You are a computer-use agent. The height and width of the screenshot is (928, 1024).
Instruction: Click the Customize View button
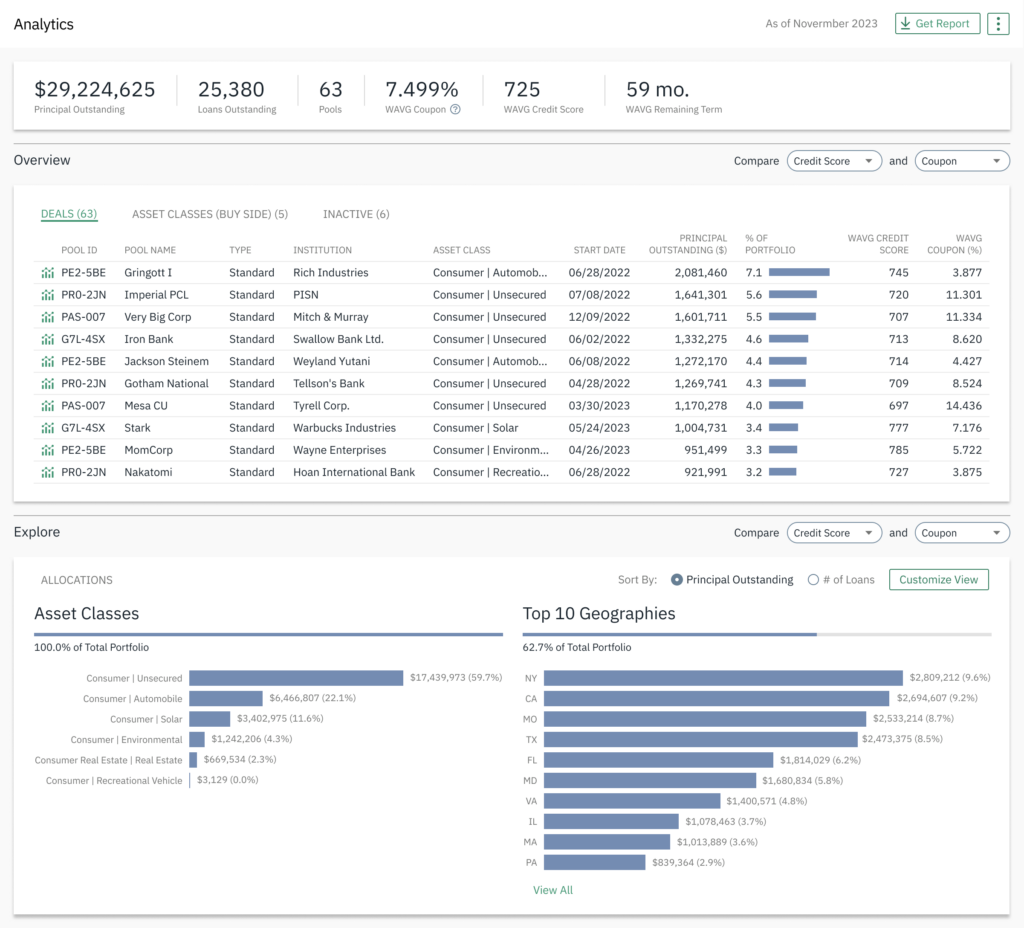(938, 580)
